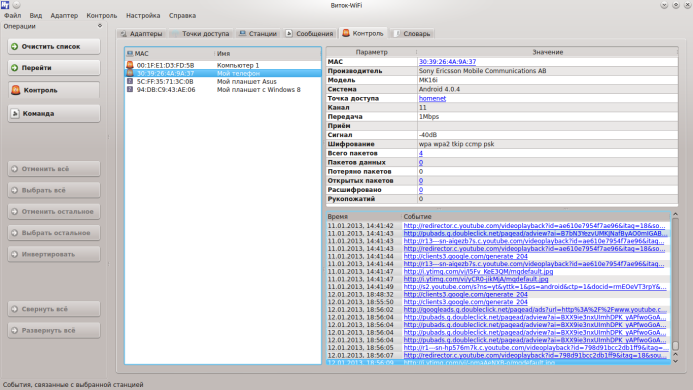Image resolution: width=693 pixels, height=390 pixels.
Task: Open the Контроль menu
Action: 102,15
